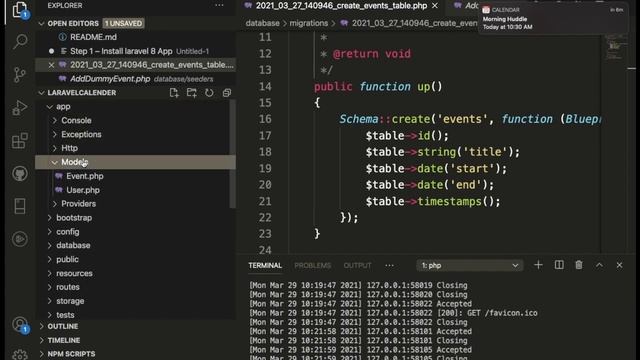This screenshot has height=360, width=640.
Task: Click New File icon in LARAVELCALENDER header
Action: pyautogui.click(x=174, y=93)
